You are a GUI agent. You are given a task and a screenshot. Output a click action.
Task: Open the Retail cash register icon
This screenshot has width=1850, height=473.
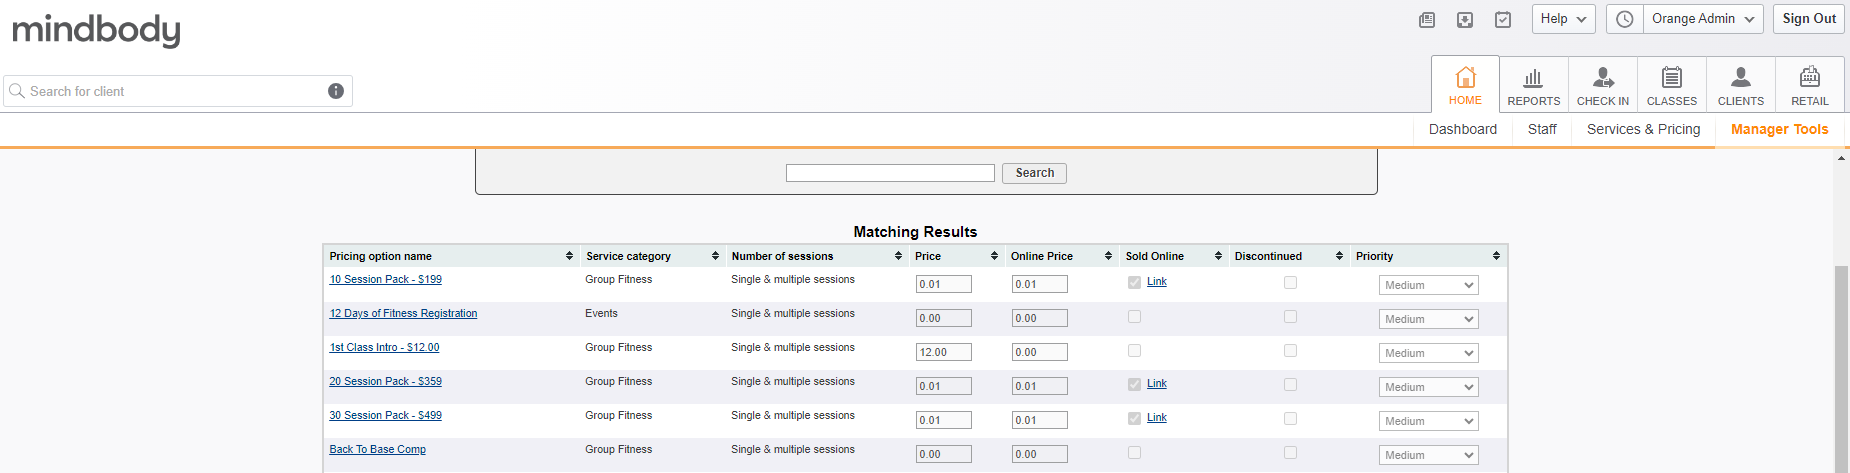(1810, 78)
